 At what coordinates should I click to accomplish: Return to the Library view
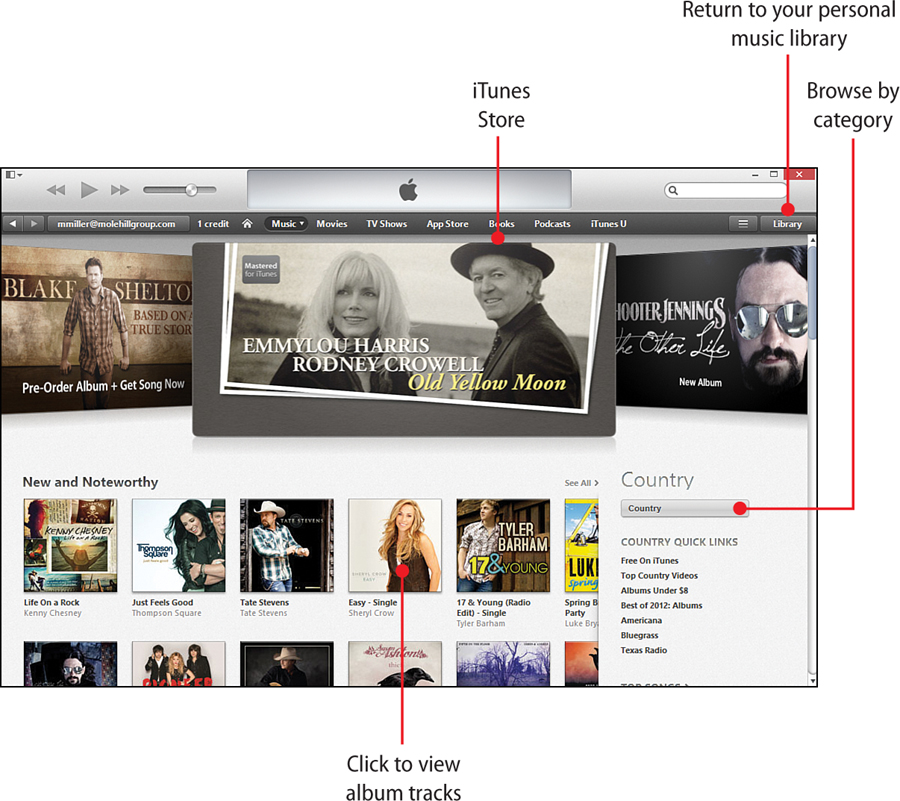787,224
